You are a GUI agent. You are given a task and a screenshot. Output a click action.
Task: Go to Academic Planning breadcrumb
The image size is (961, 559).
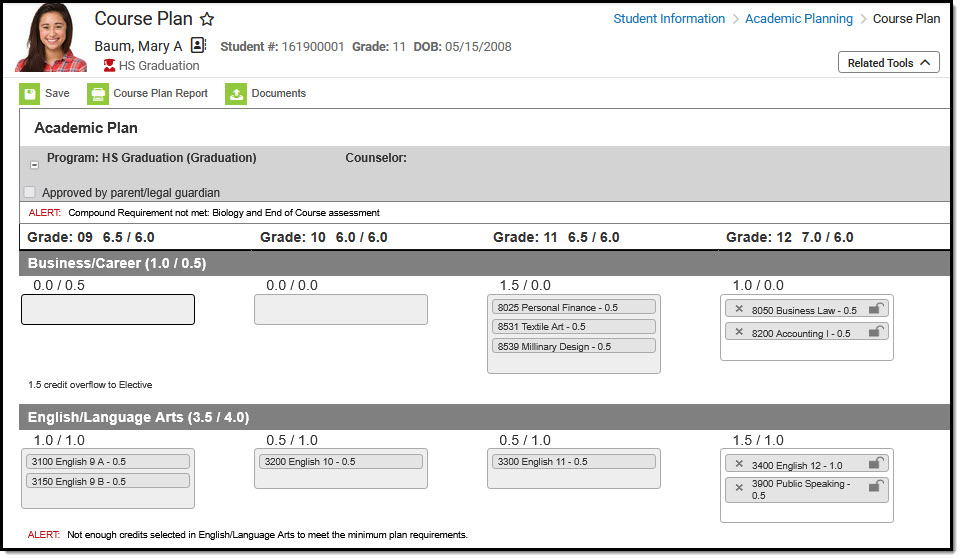coord(799,19)
